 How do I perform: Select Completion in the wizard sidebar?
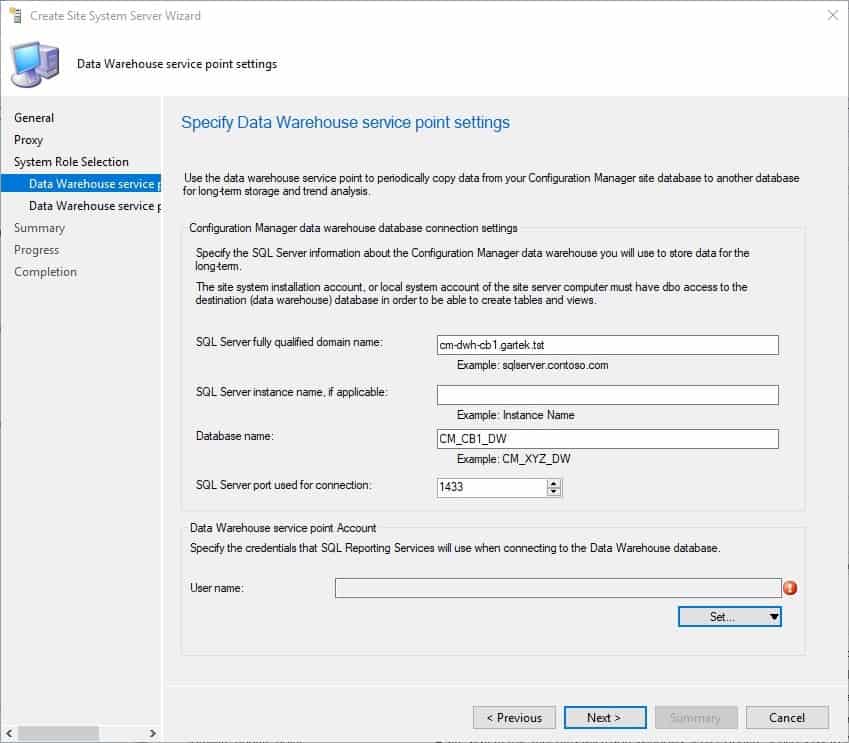(45, 271)
